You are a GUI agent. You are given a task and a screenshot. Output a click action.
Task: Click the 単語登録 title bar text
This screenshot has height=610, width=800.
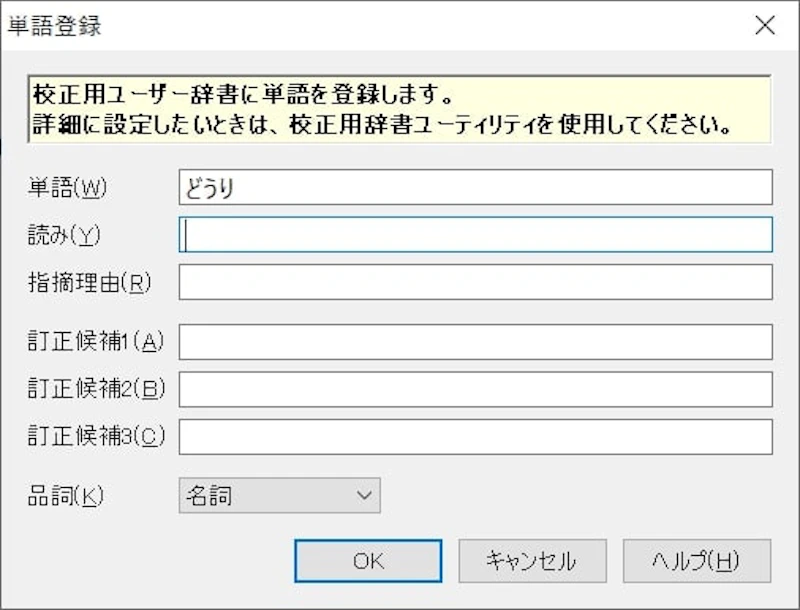coord(55,26)
